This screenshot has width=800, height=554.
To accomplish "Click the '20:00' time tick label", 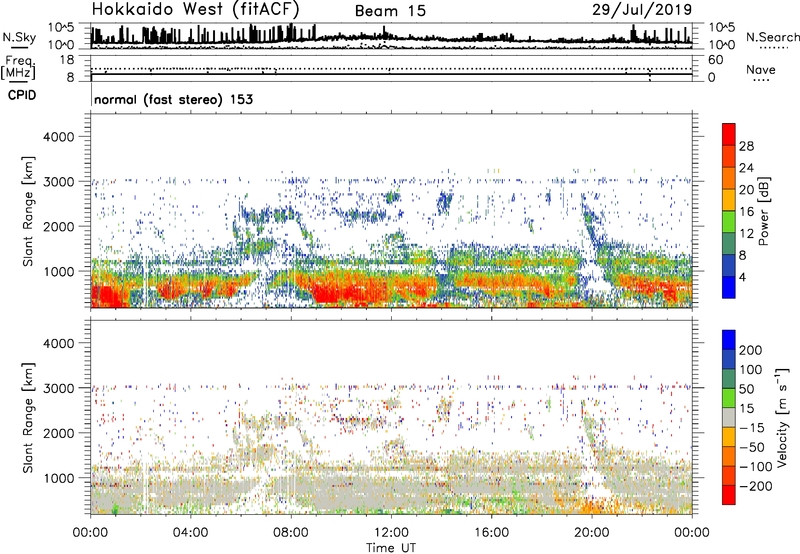I will point(591,533).
